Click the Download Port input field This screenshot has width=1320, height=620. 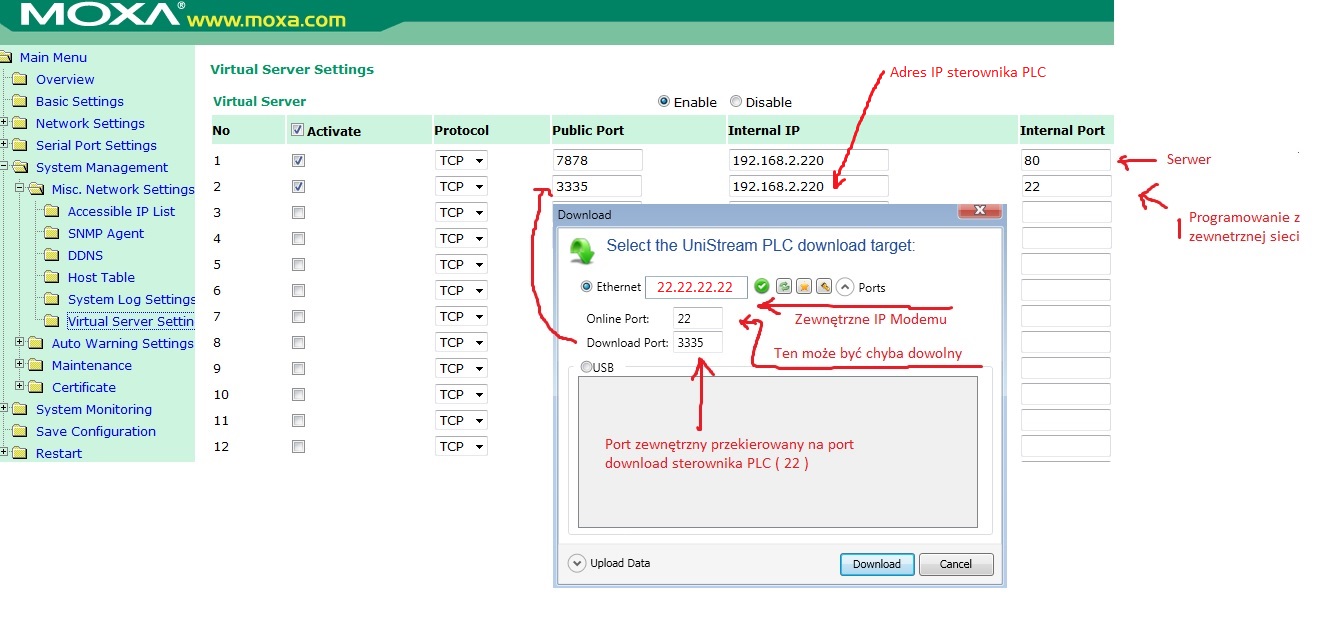pos(698,342)
